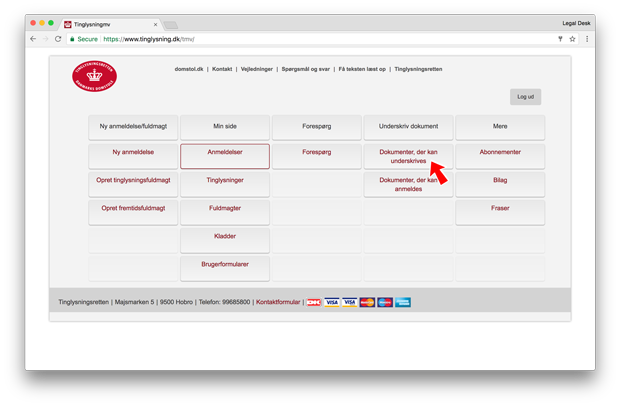The image size is (620, 406).
Task: Click the first VISA card icon
Action: click(x=332, y=302)
